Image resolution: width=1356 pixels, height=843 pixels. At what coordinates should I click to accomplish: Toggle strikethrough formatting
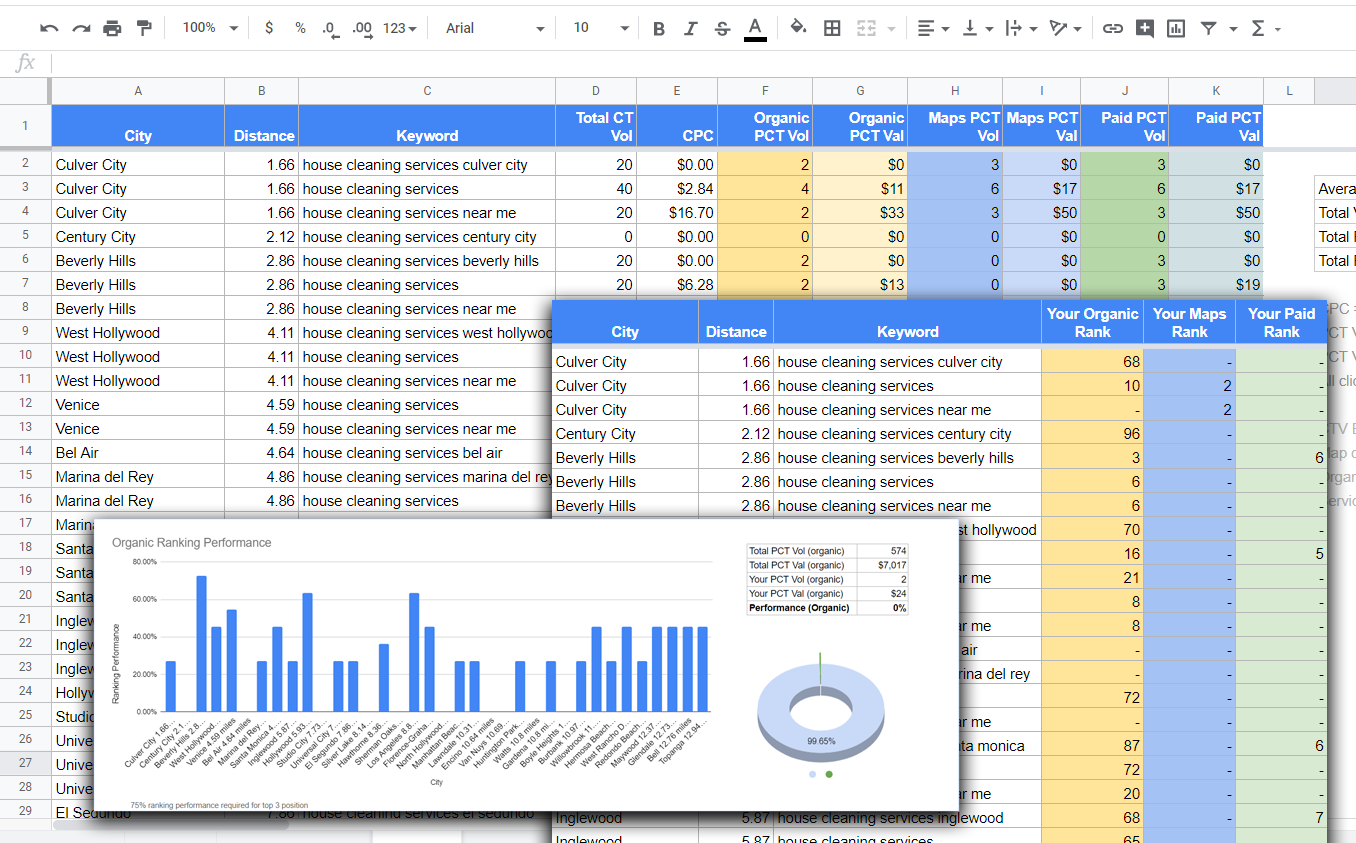click(x=722, y=28)
